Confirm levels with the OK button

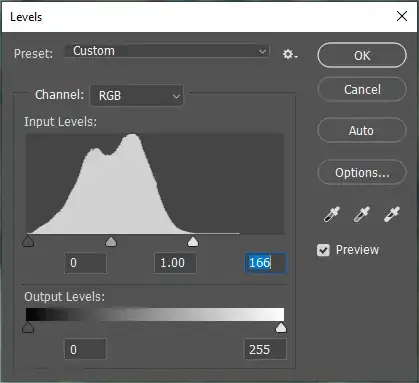(x=362, y=55)
